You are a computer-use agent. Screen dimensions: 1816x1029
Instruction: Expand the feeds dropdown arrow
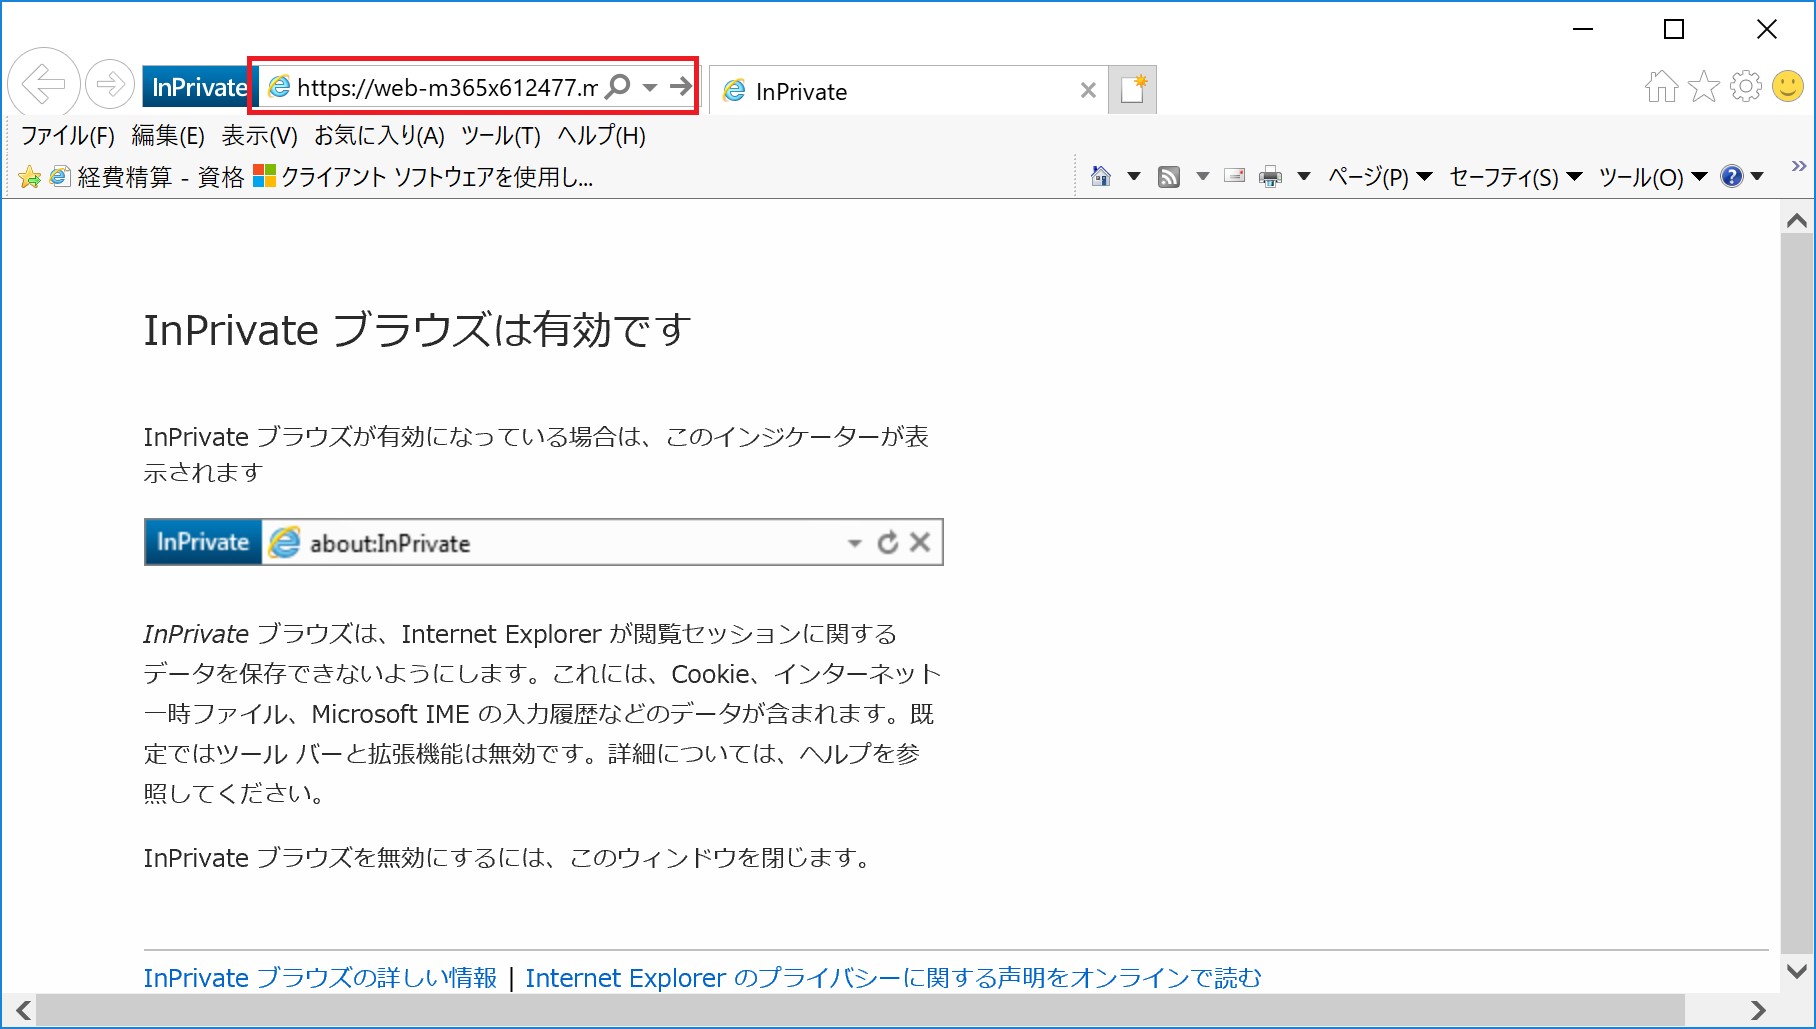point(1203,177)
